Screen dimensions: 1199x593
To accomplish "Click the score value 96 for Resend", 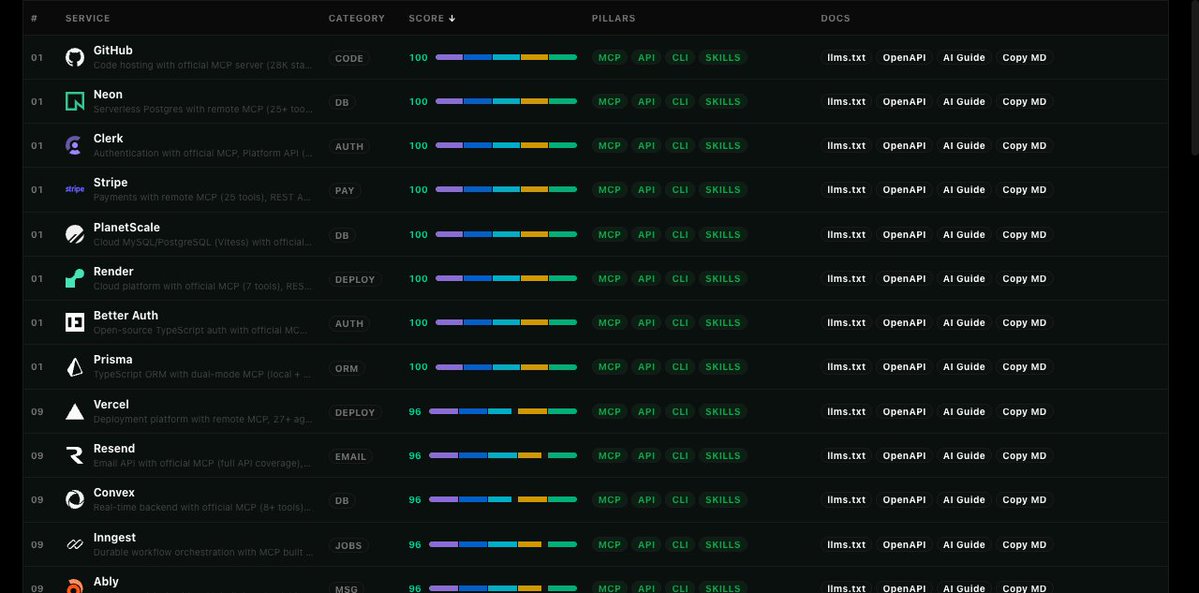I will coord(415,455).
